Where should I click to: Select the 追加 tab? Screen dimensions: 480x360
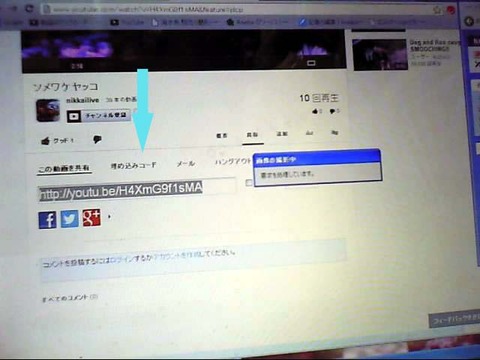pos(282,134)
